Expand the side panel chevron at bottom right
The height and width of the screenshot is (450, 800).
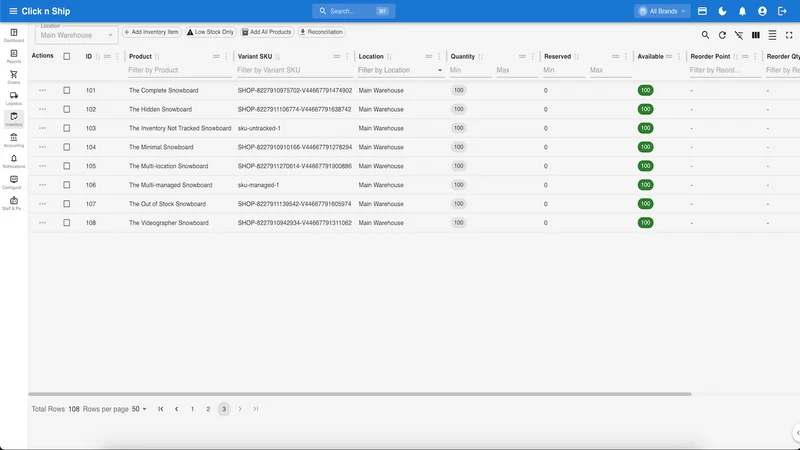(797, 433)
